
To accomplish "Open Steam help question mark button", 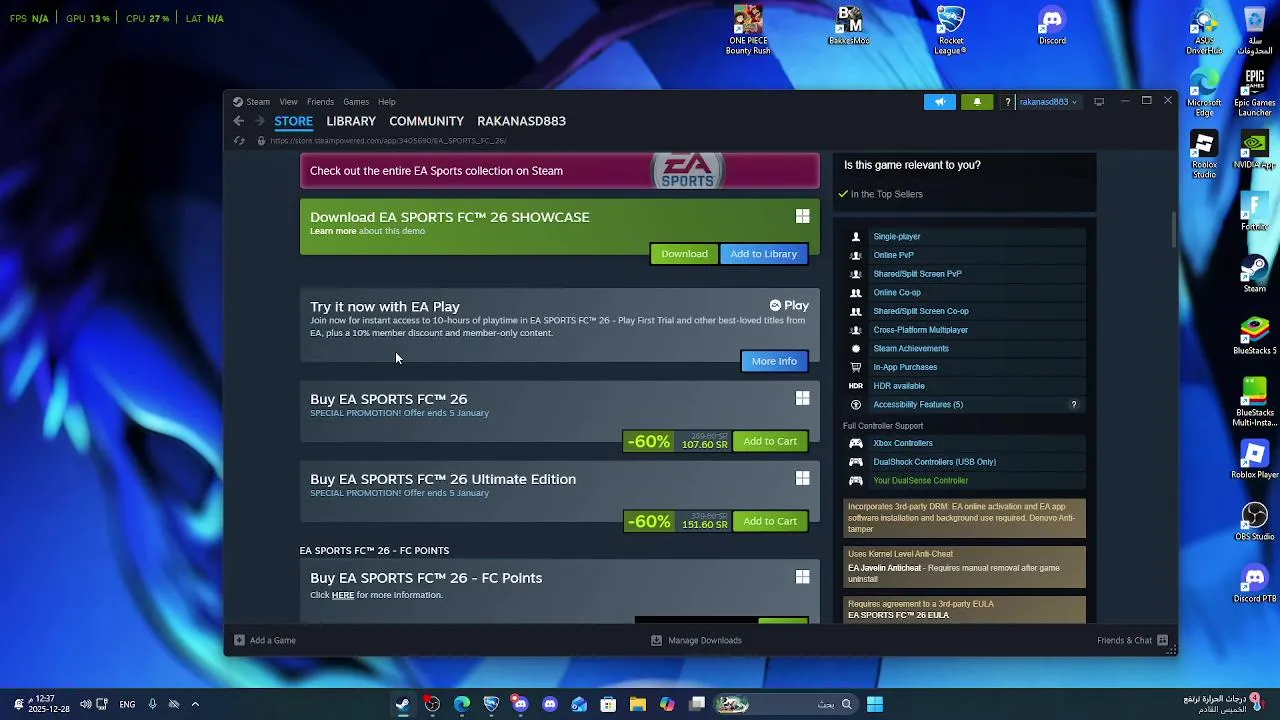I will click(x=1008, y=101).
